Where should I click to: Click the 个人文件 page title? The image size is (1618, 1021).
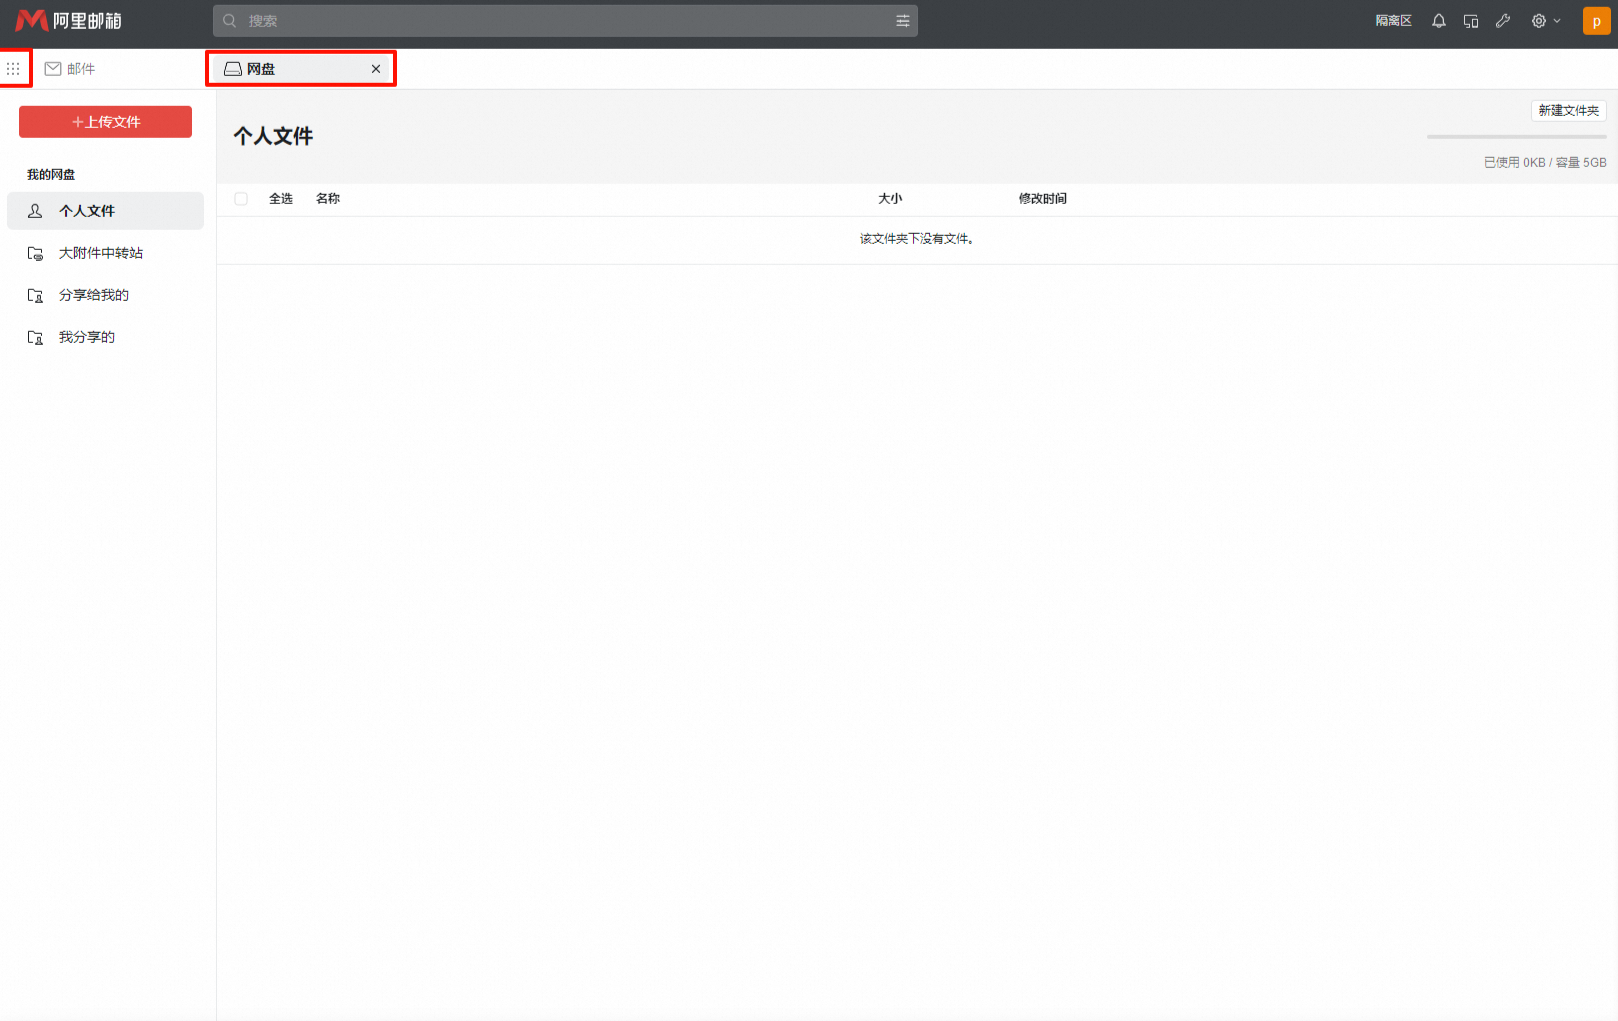pyautogui.click(x=273, y=136)
